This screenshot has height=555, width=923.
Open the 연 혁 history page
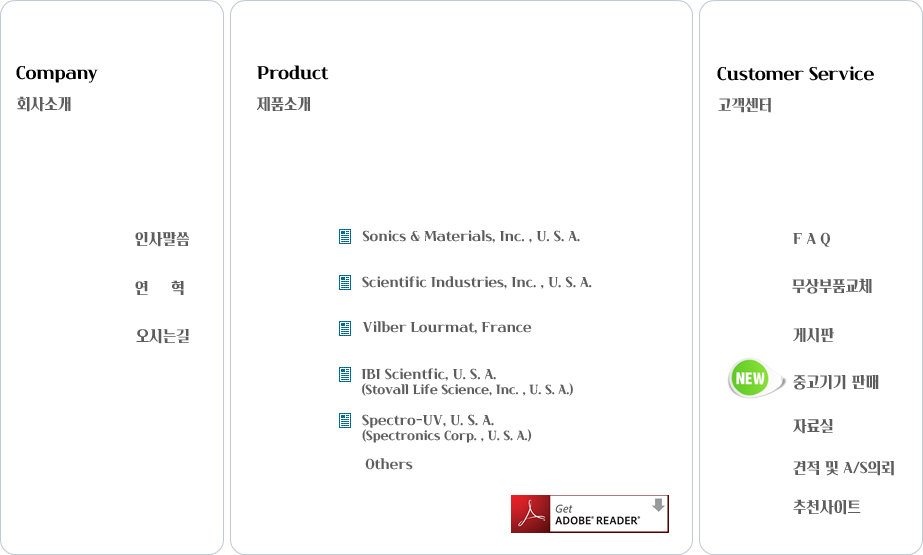[x=160, y=287]
